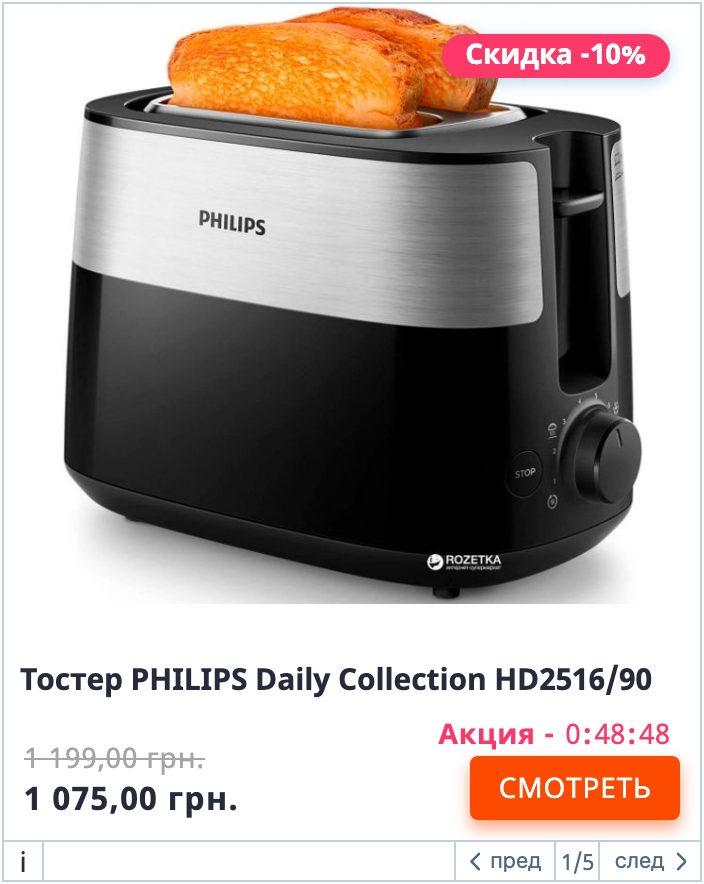Click the info "i" icon
This screenshot has height=884, width=704.
click(23, 861)
